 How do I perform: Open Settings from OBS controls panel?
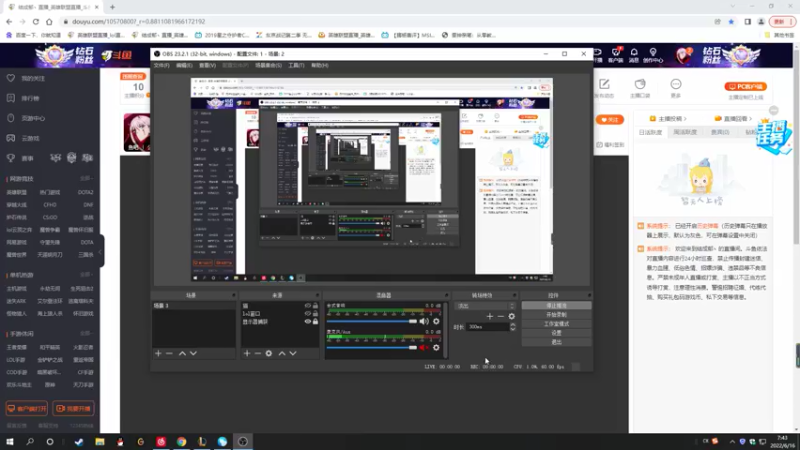coord(556,333)
